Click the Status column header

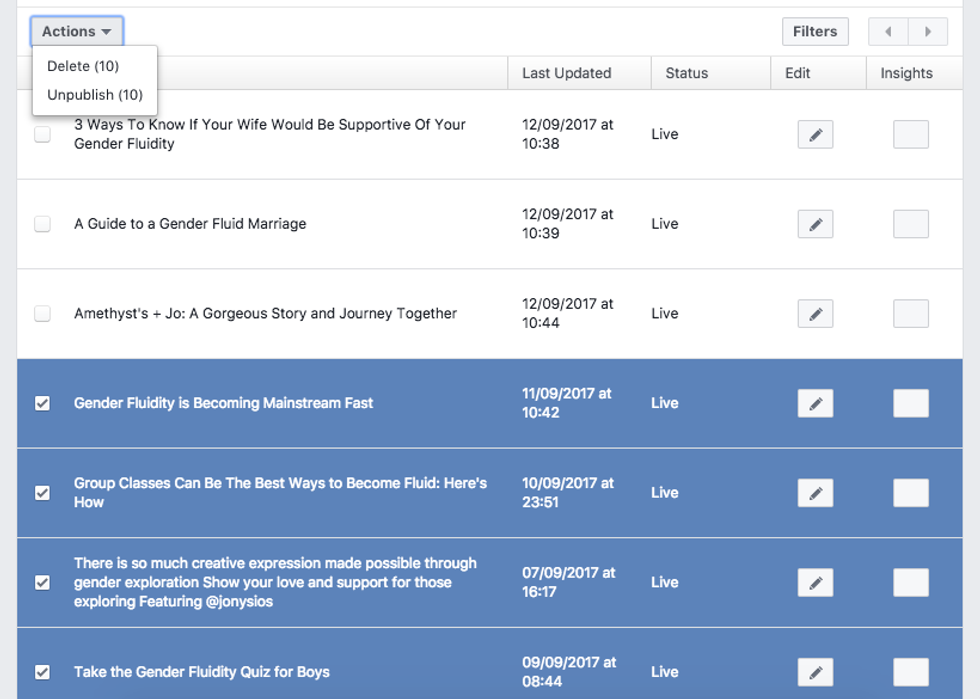[686, 73]
